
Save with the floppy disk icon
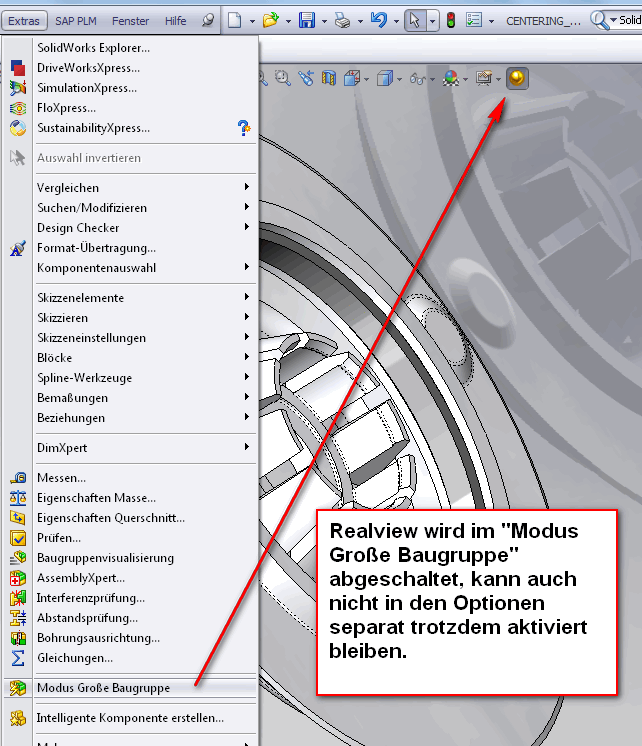[x=307, y=20]
